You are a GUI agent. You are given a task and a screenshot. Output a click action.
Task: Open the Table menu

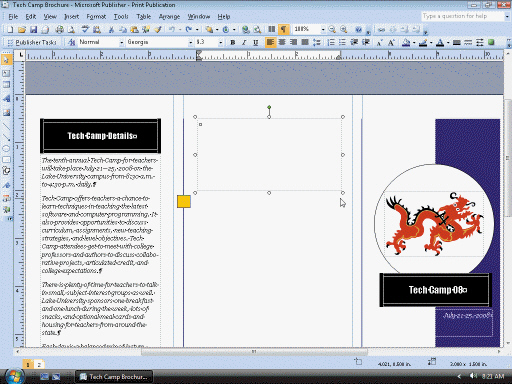pyautogui.click(x=143, y=17)
